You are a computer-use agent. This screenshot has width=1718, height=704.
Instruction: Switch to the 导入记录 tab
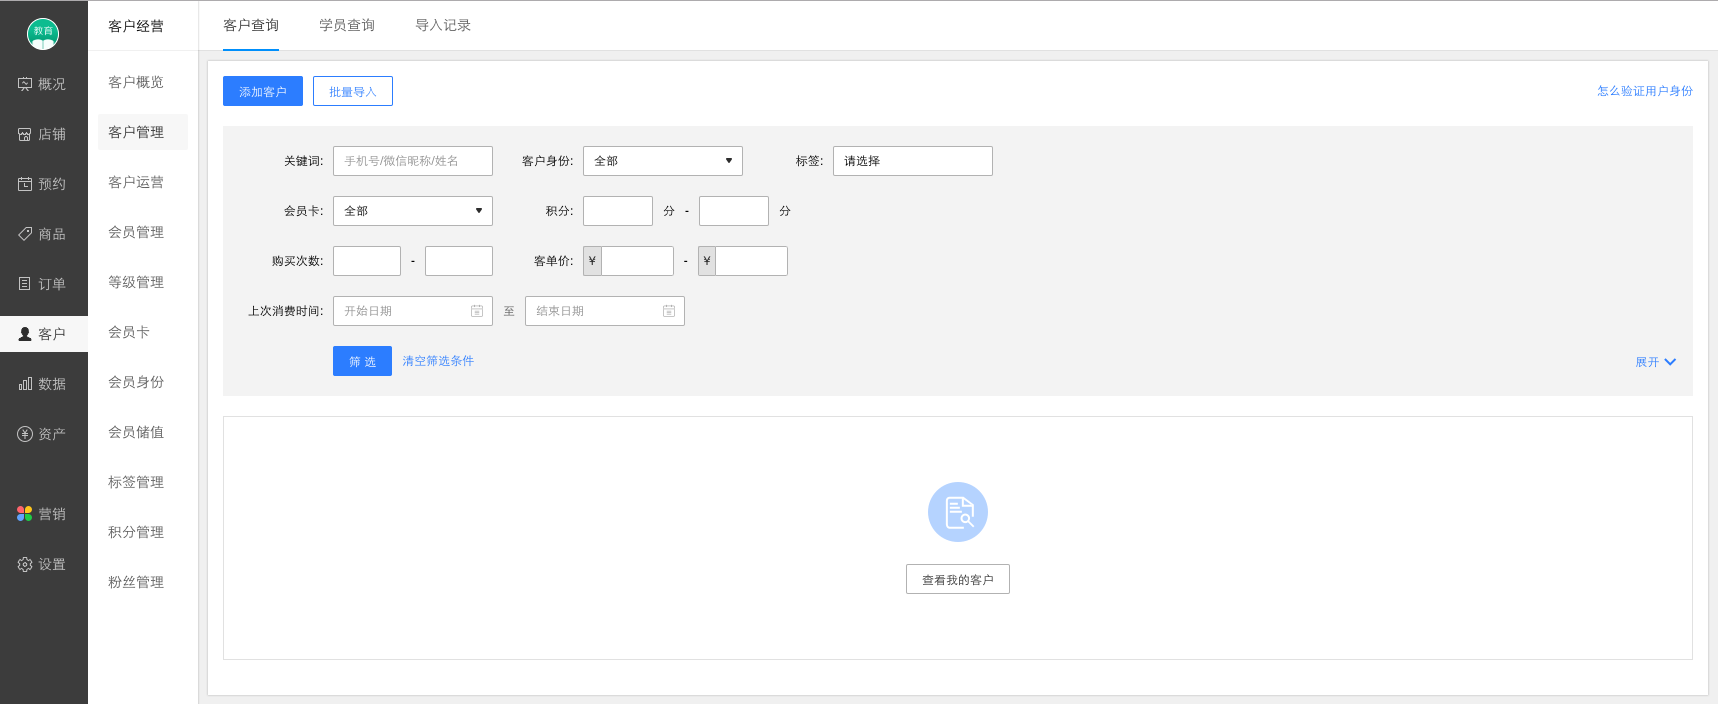(x=443, y=25)
